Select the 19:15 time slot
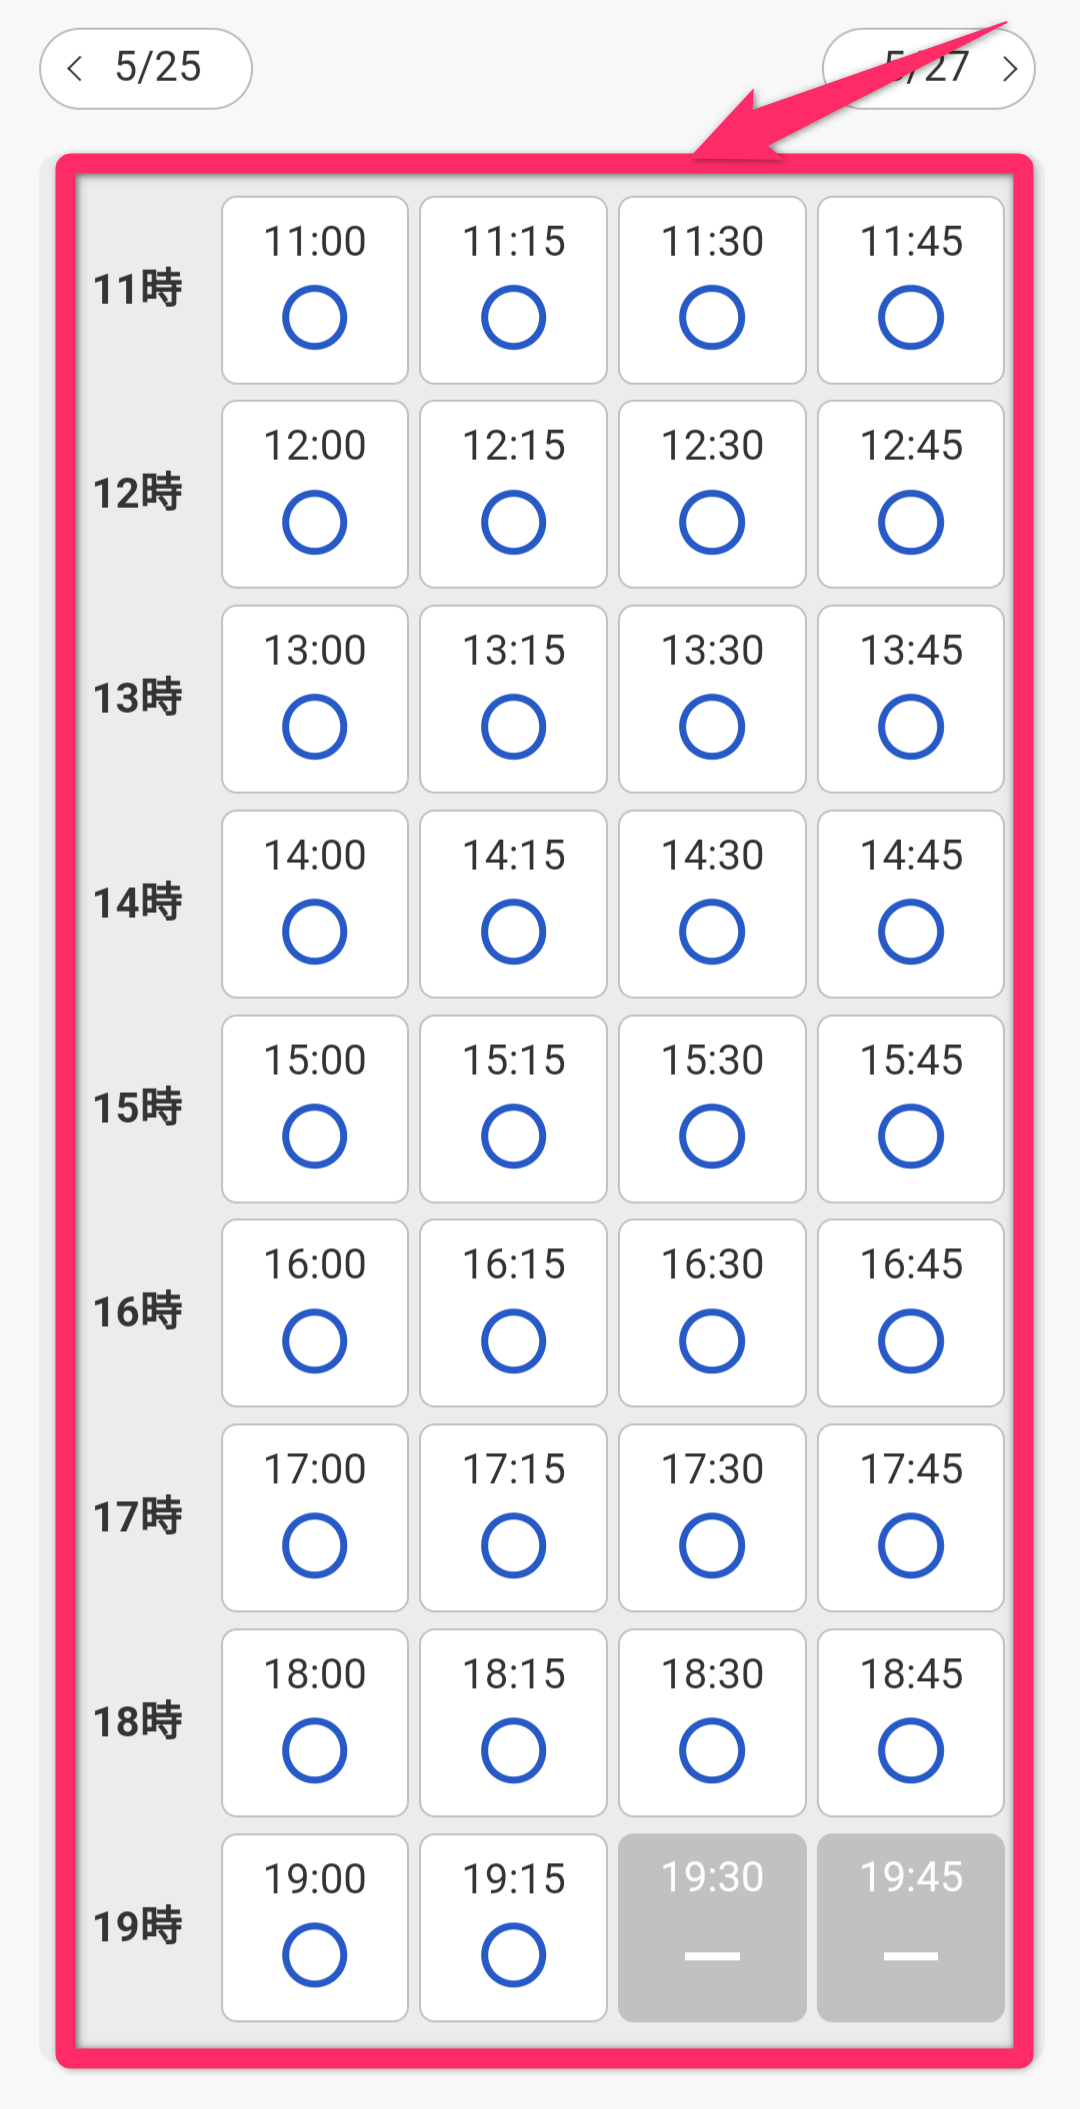This screenshot has height=2109, width=1080. pos(513,1927)
